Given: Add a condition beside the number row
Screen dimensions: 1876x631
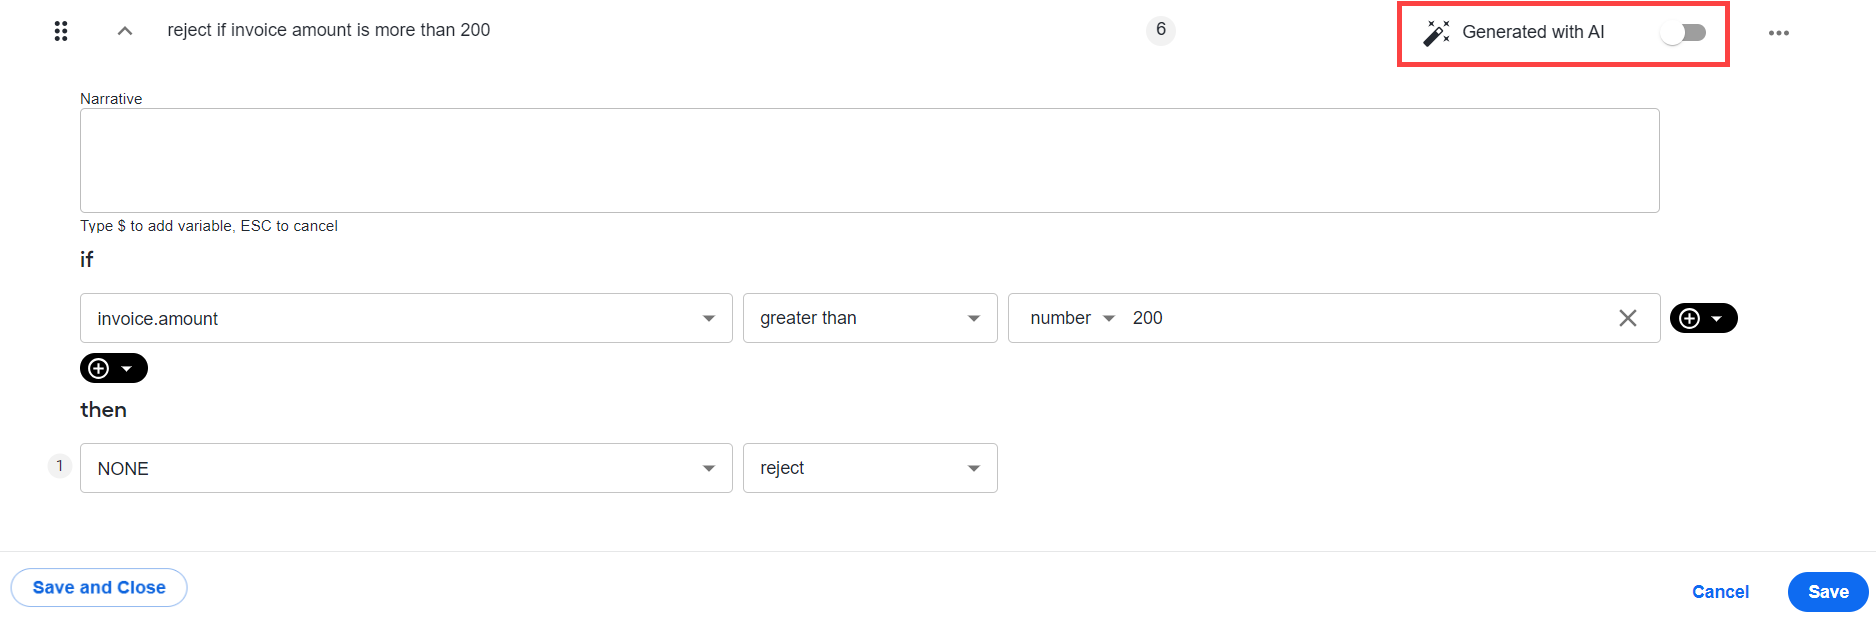Looking at the screenshot, I should pyautogui.click(x=1703, y=318).
